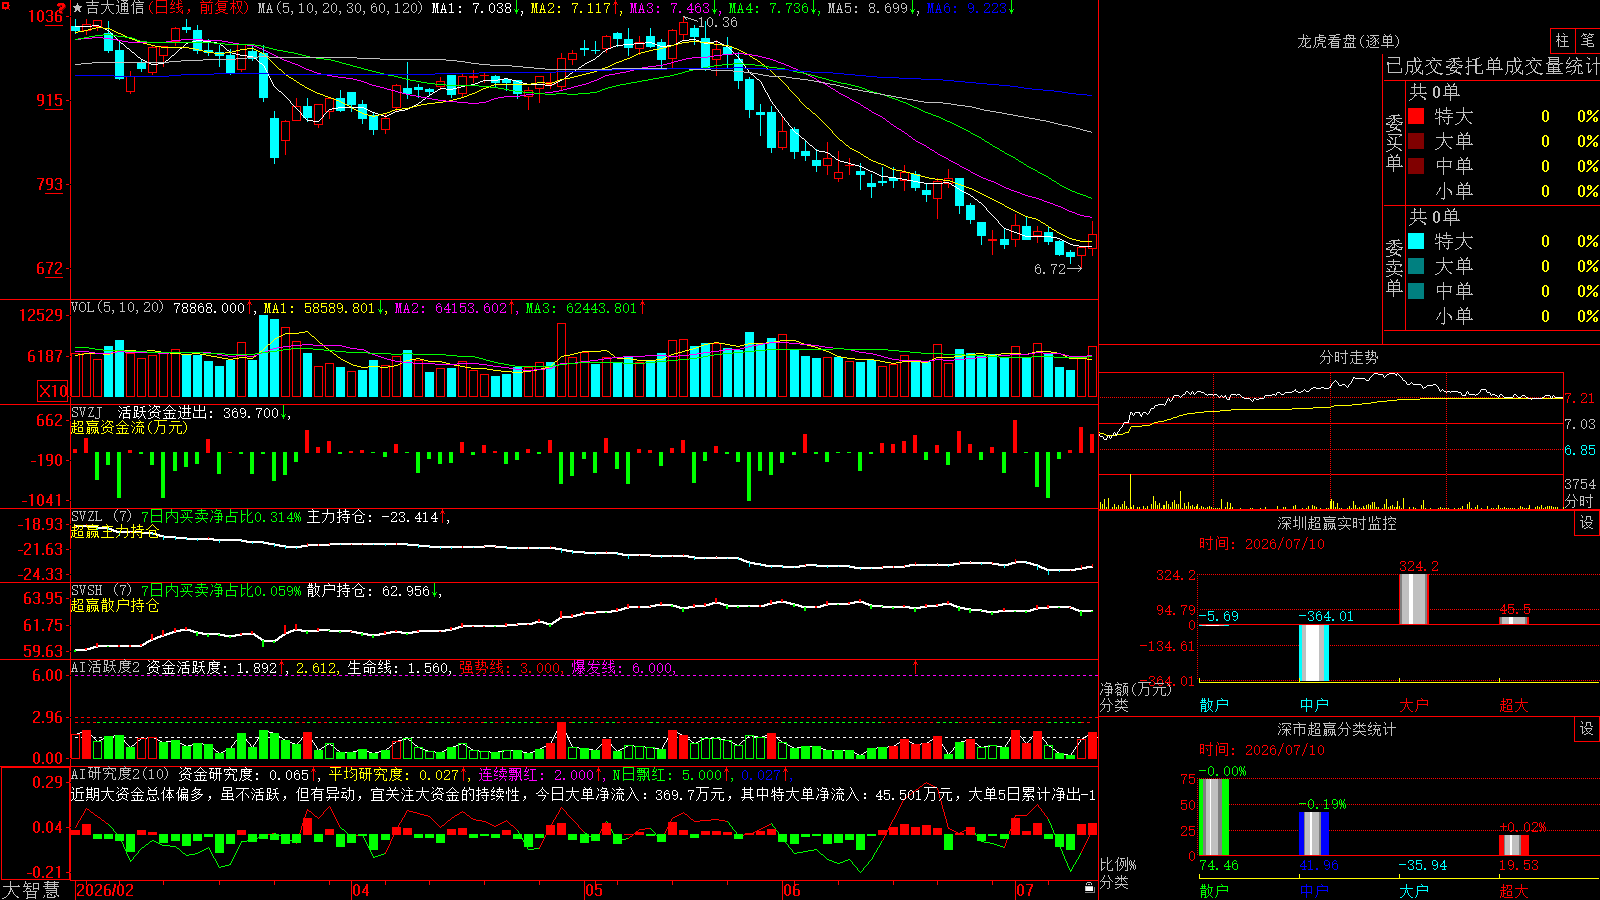Click the AI研究度2(10) indicator label
1600x900 pixels.
(121, 774)
